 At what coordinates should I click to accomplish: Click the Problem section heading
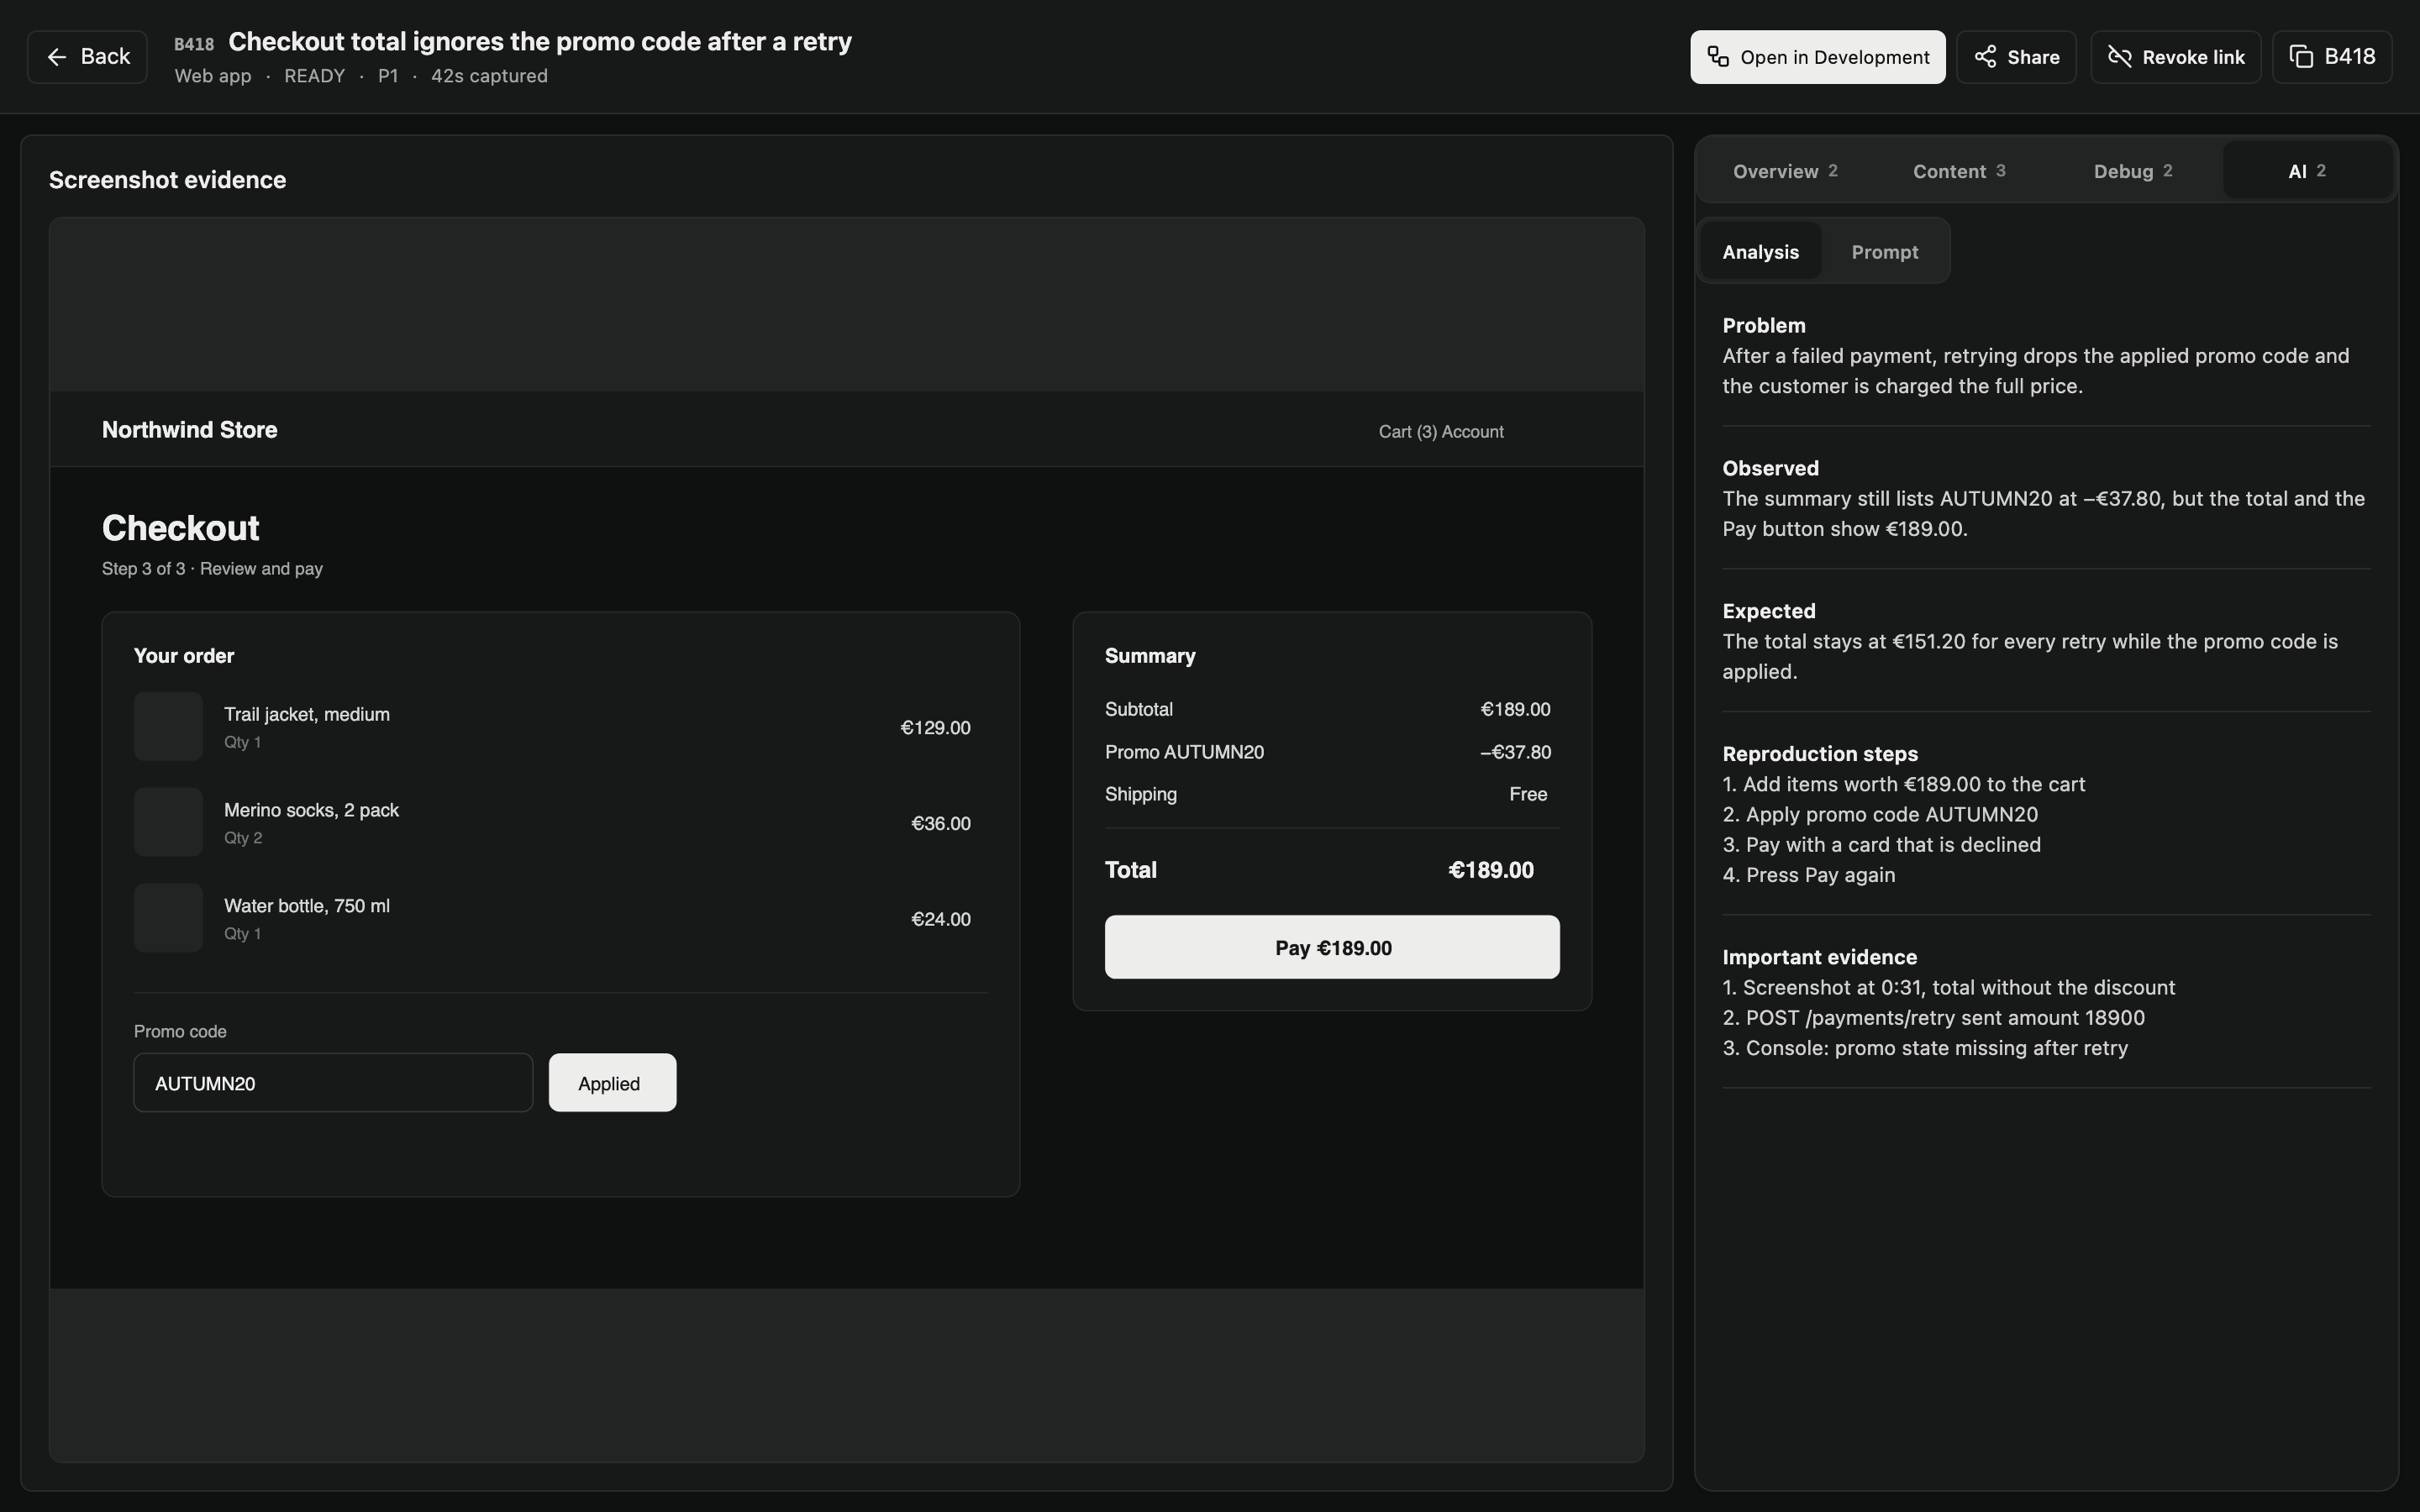point(1764,326)
